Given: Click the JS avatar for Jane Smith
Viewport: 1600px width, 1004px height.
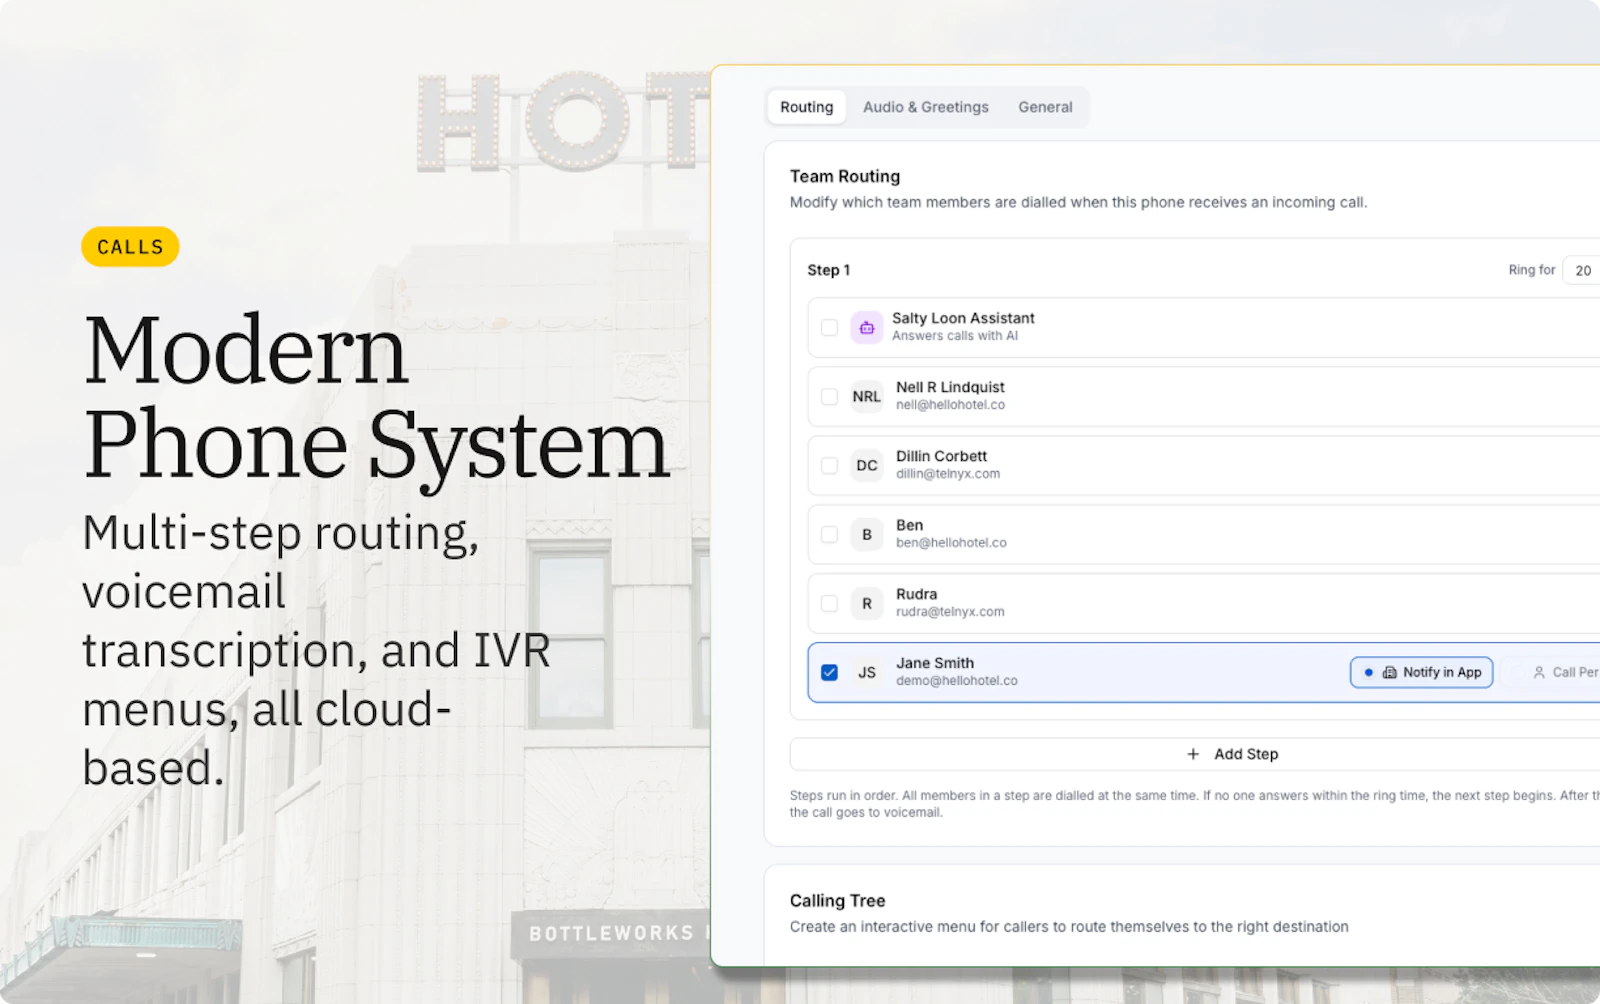Looking at the screenshot, I should click(867, 672).
